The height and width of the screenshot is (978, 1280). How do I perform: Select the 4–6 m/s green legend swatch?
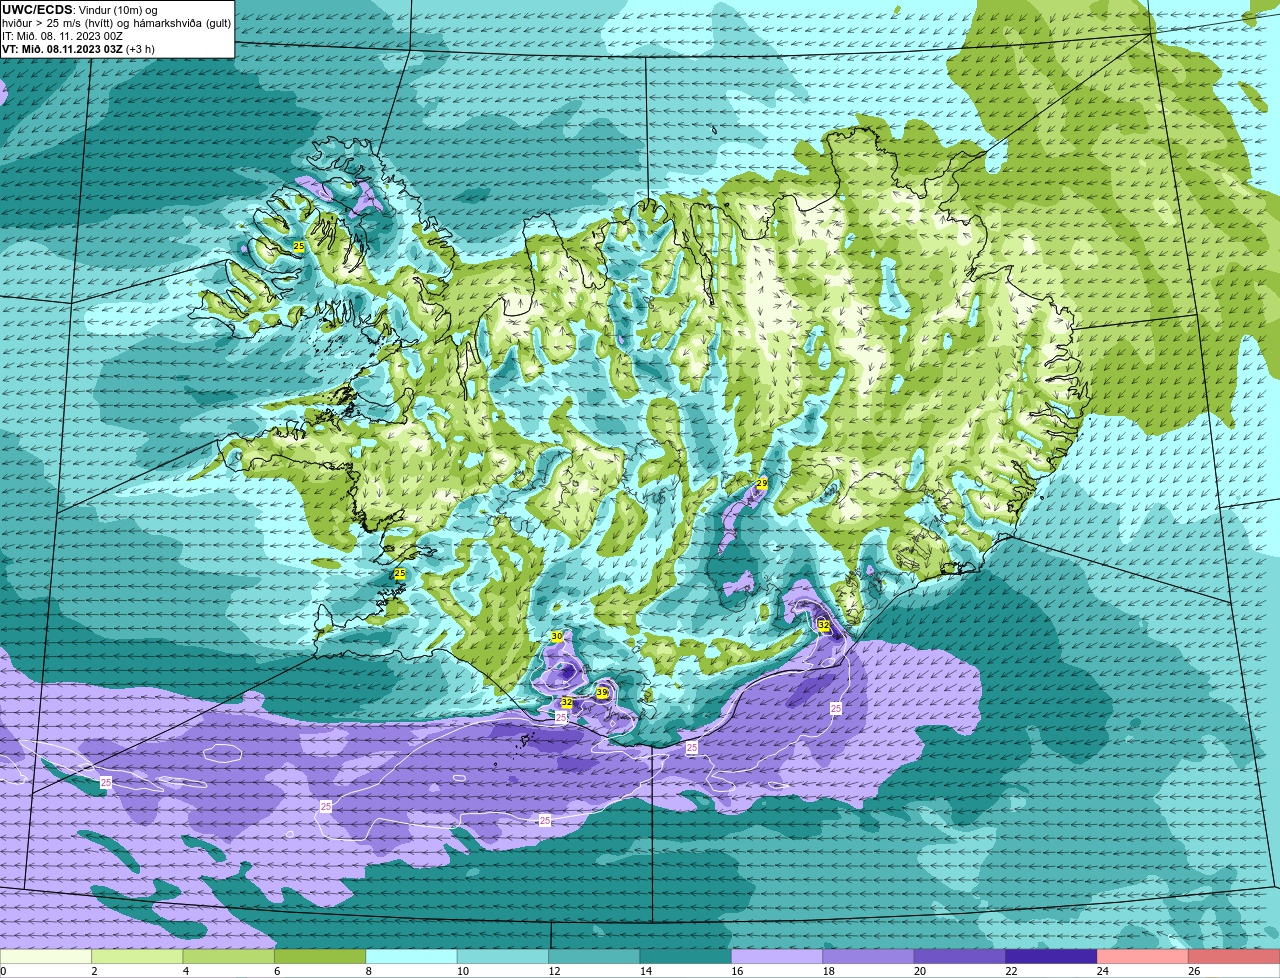[229, 956]
